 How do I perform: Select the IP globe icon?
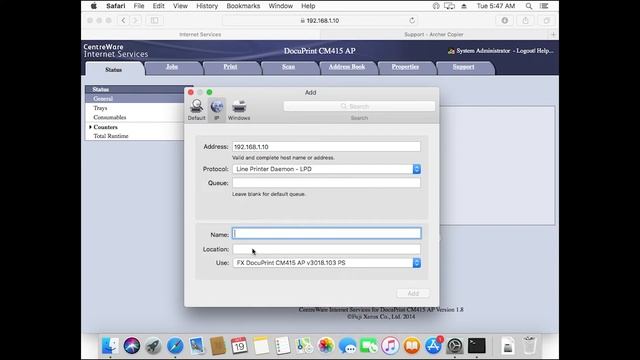pos(217,110)
